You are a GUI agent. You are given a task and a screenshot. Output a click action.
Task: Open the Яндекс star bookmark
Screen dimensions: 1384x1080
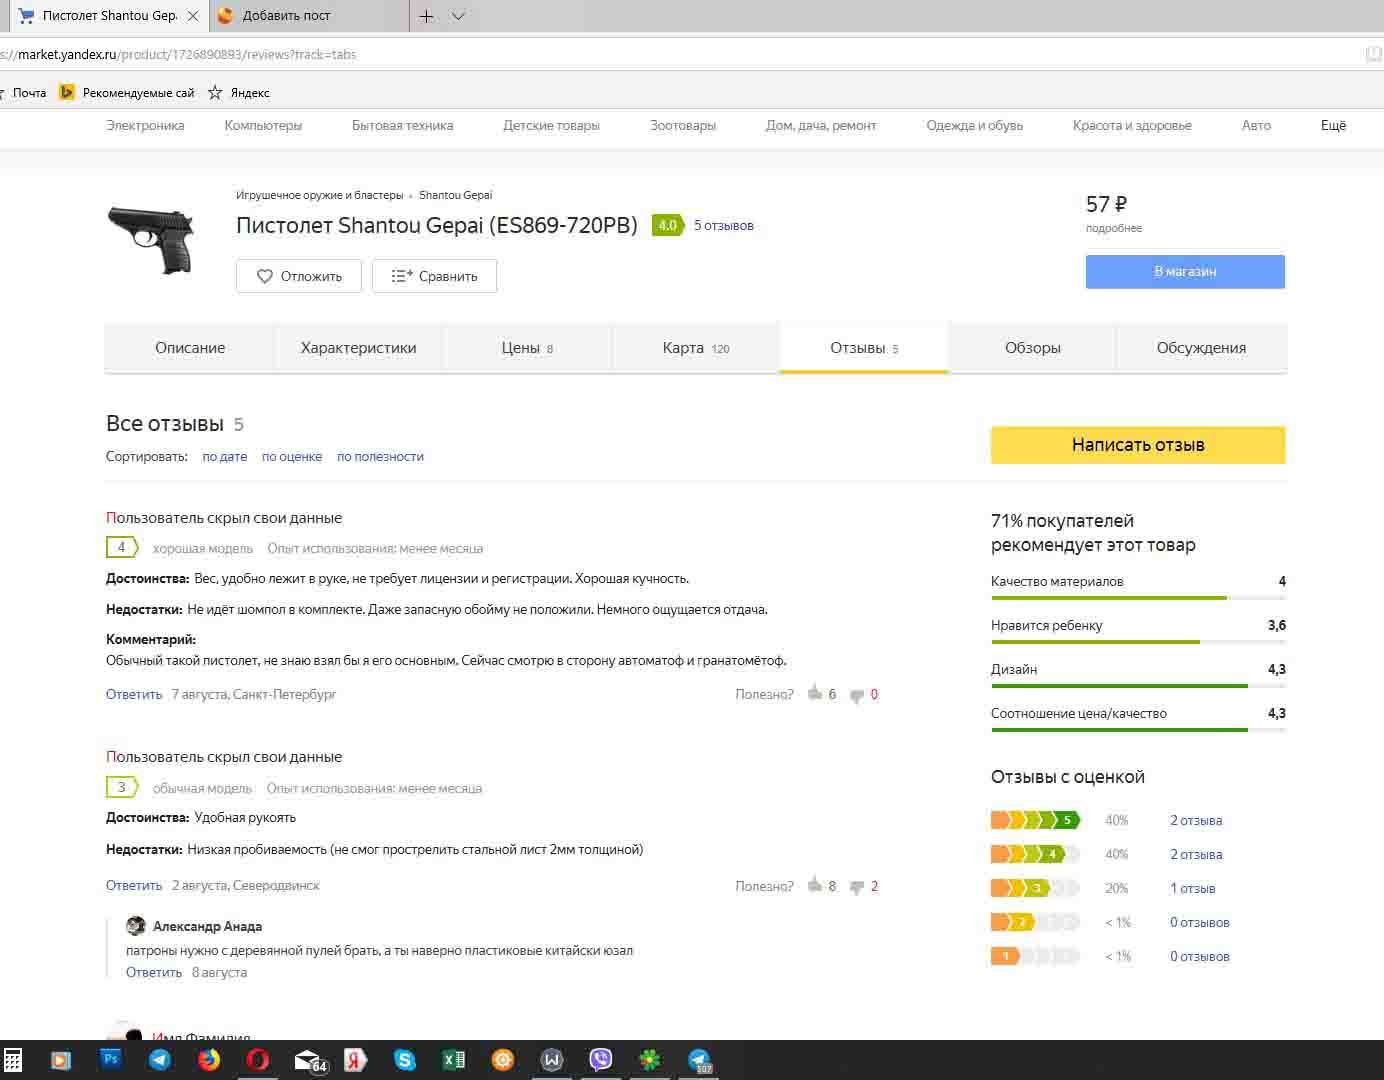tap(239, 93)
